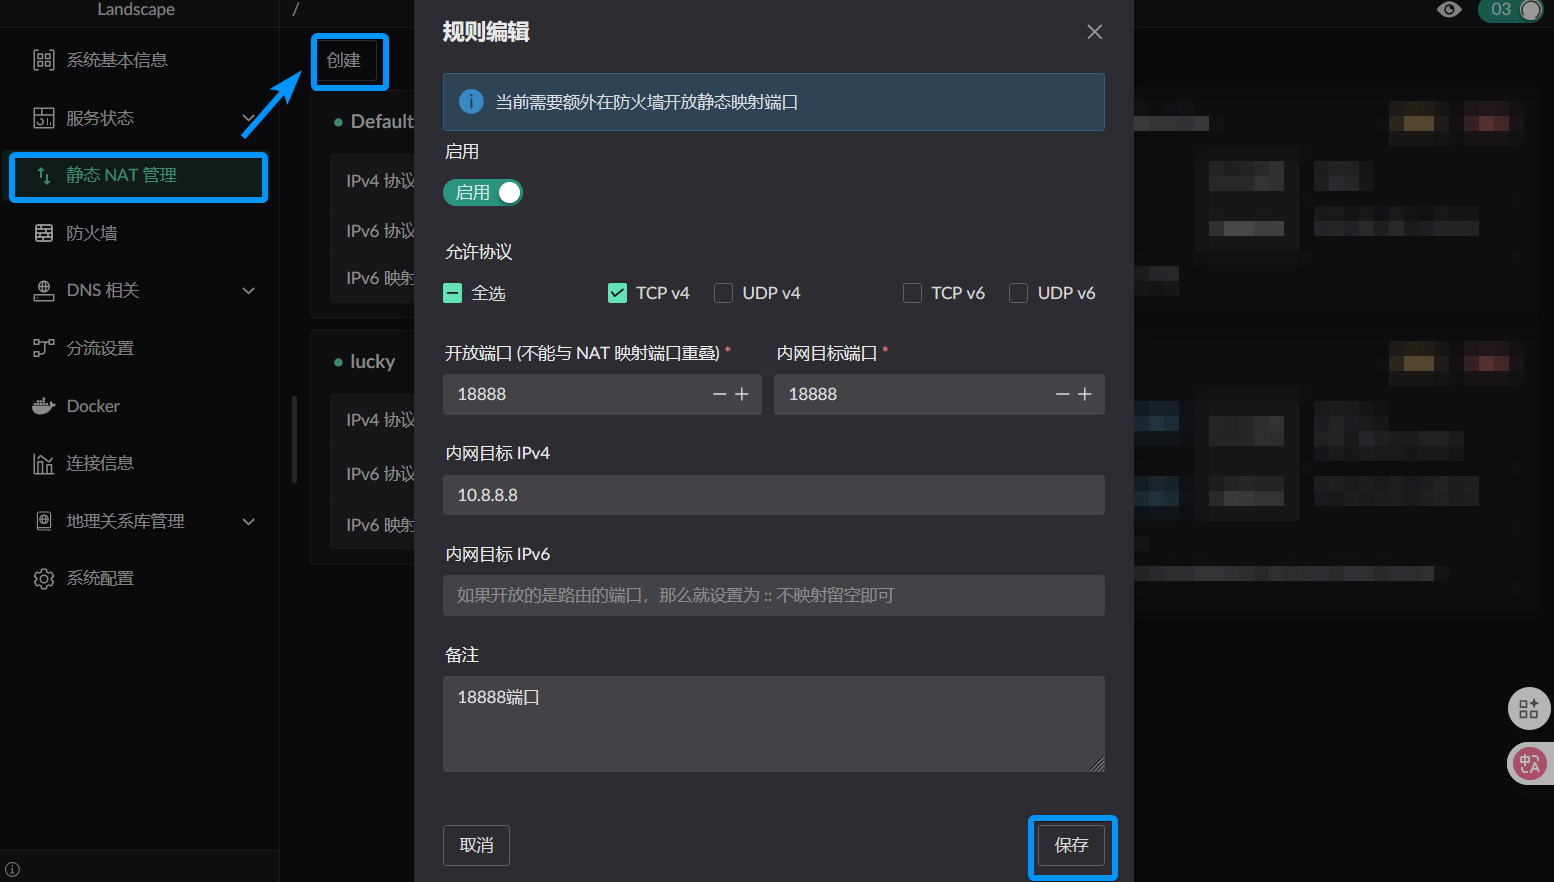This screenshot has height=882, width=1554.
Task: Click the 保存 save button
Action: pyautogui.click(x=1071, y=846)
